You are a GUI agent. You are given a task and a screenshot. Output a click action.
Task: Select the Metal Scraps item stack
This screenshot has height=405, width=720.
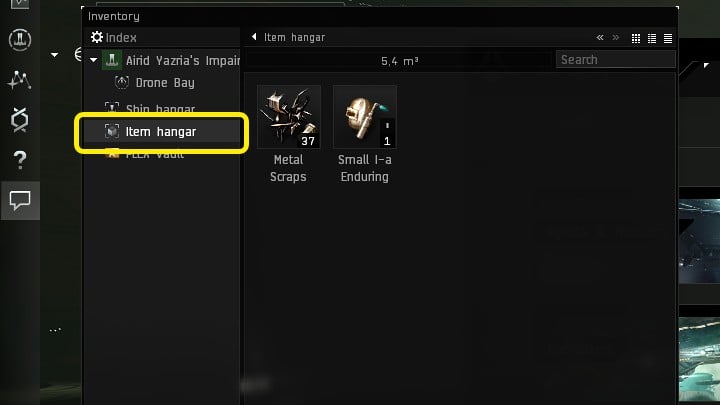(288, 134)
